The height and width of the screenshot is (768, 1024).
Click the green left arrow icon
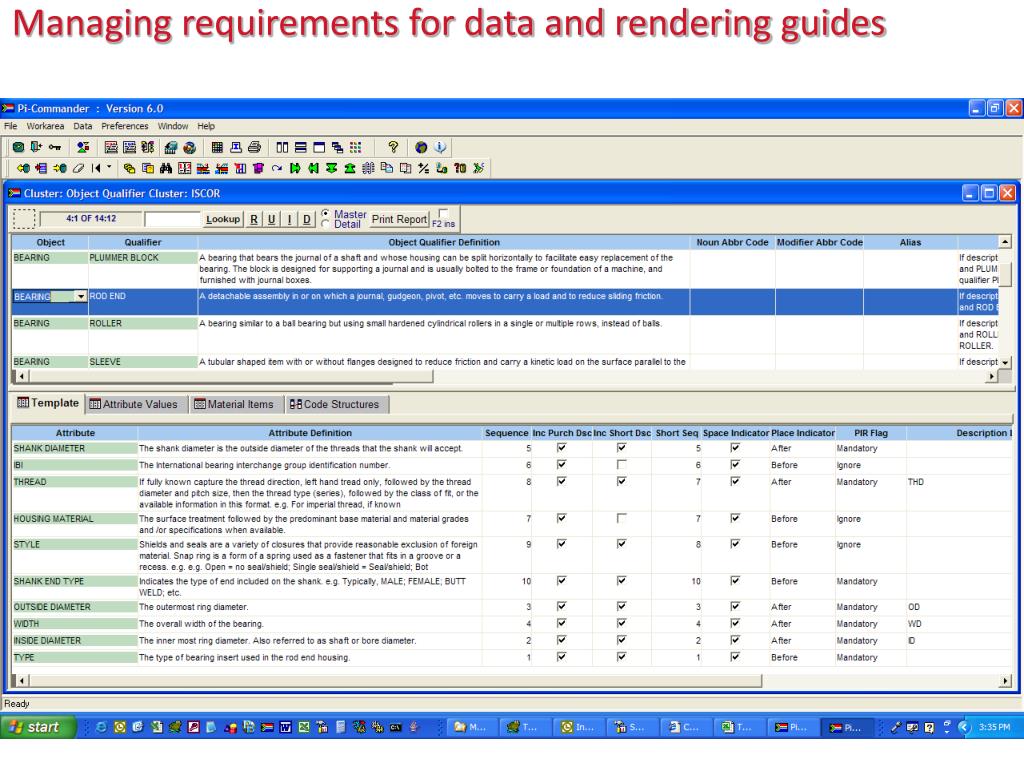tap(313, 168)
